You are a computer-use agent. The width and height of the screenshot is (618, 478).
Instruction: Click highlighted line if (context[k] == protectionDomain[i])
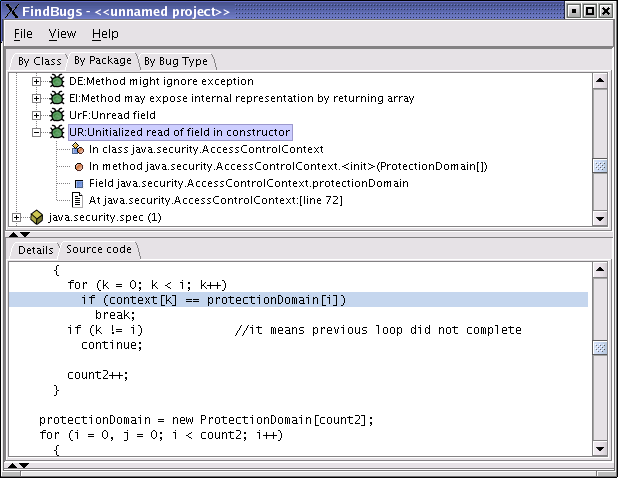pos(298,300)
